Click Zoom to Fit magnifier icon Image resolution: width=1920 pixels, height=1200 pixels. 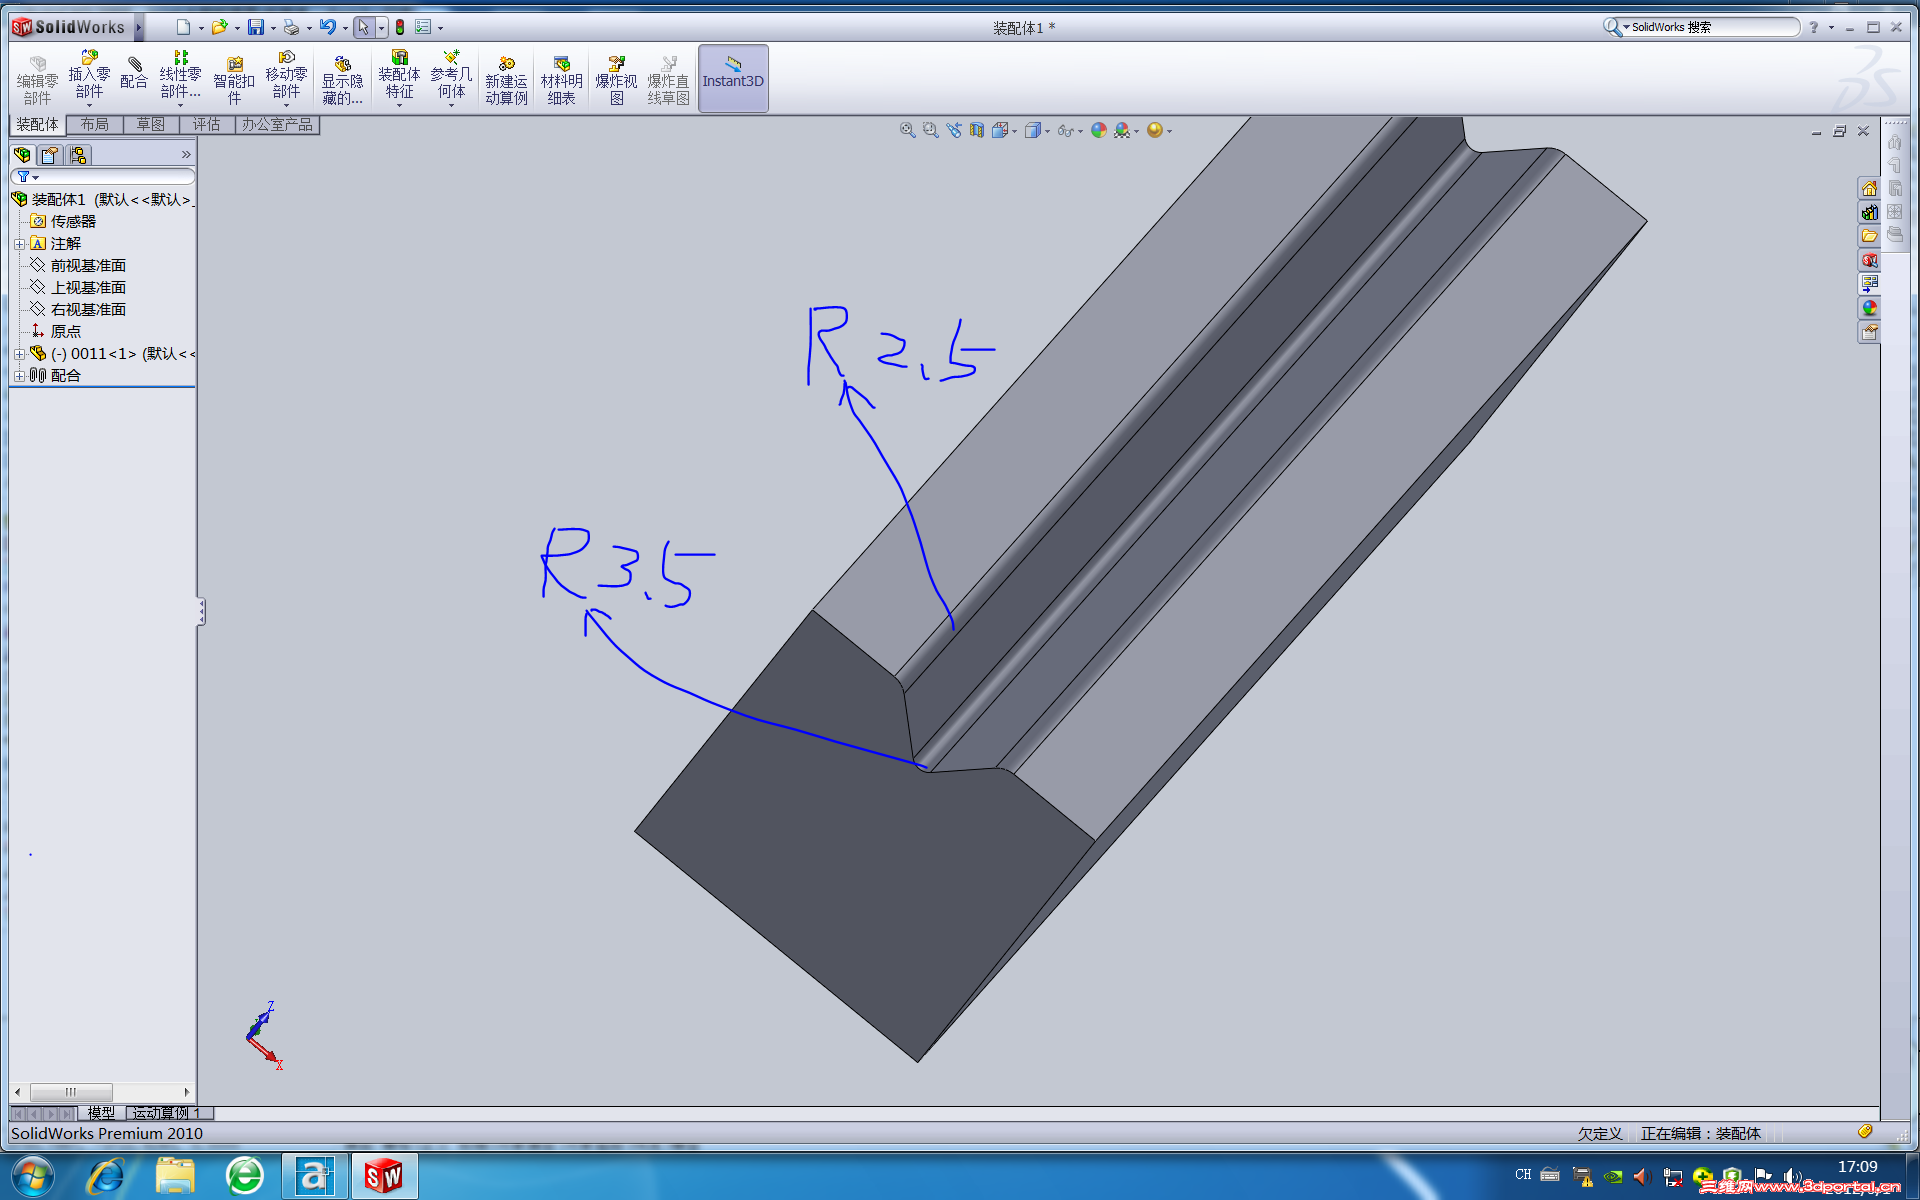coord(907,131)
